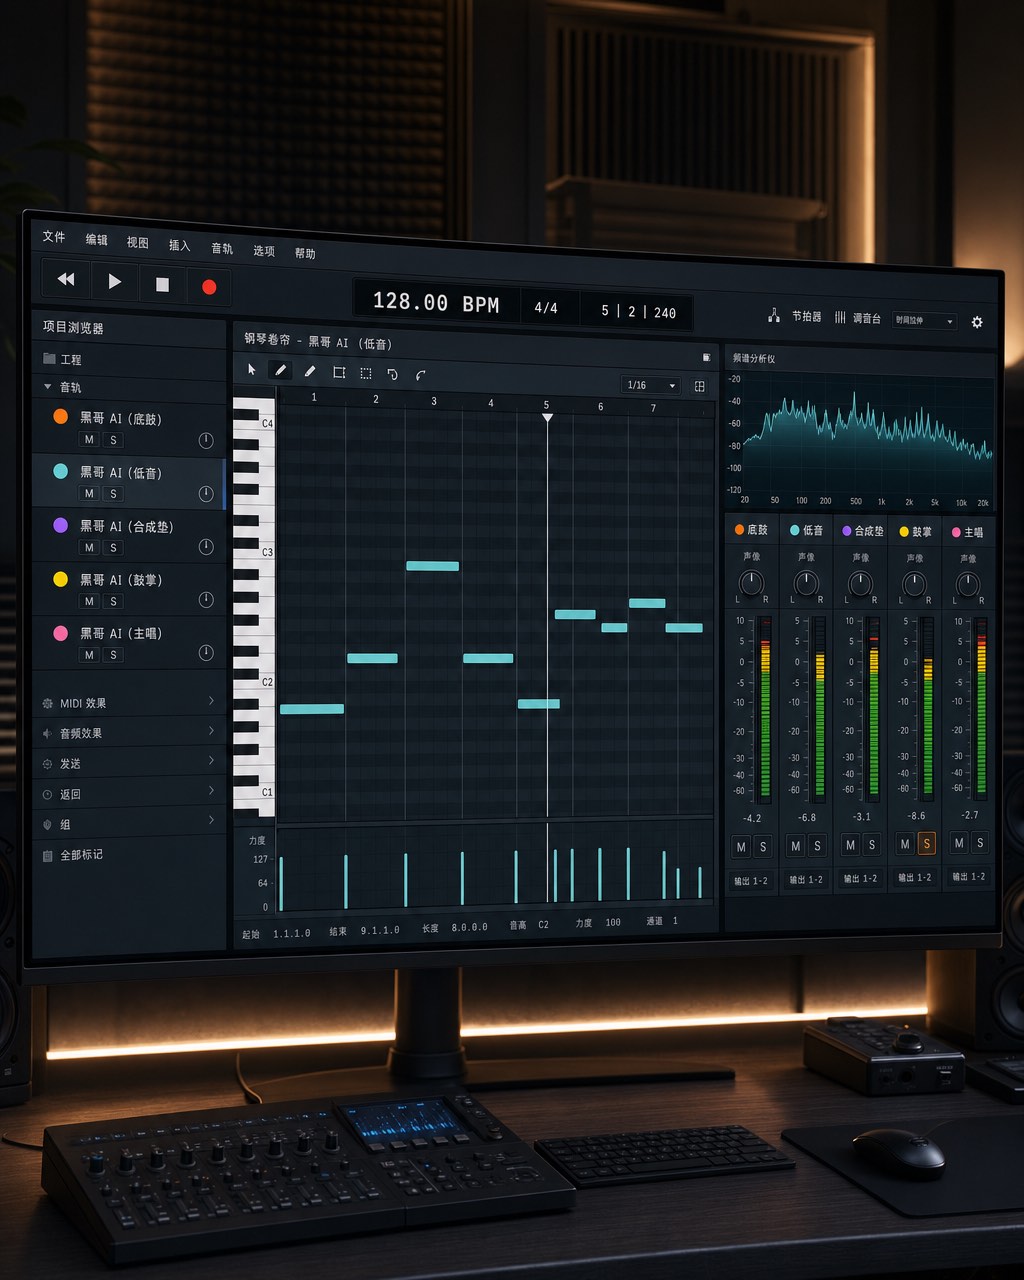
Task: Open the 选项 menu
Action: (x=264, y=251)
